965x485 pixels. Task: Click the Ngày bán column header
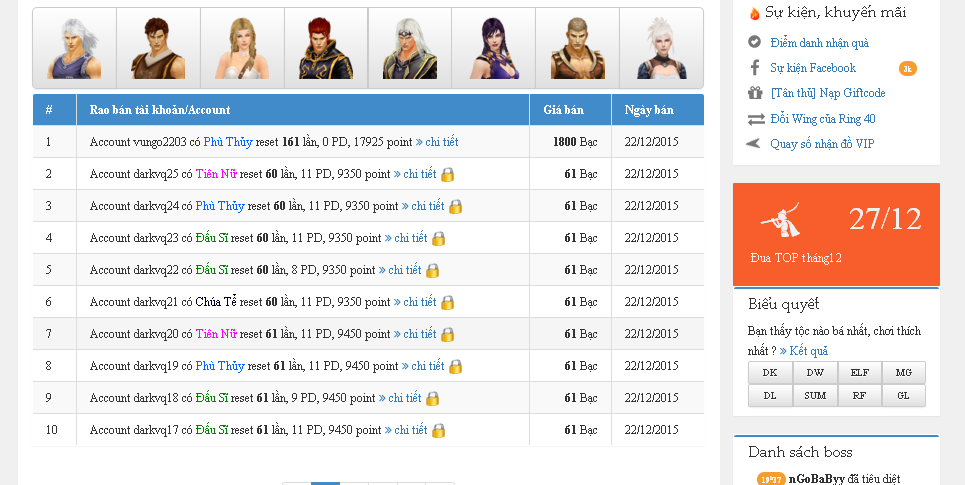tap(649, 110)
